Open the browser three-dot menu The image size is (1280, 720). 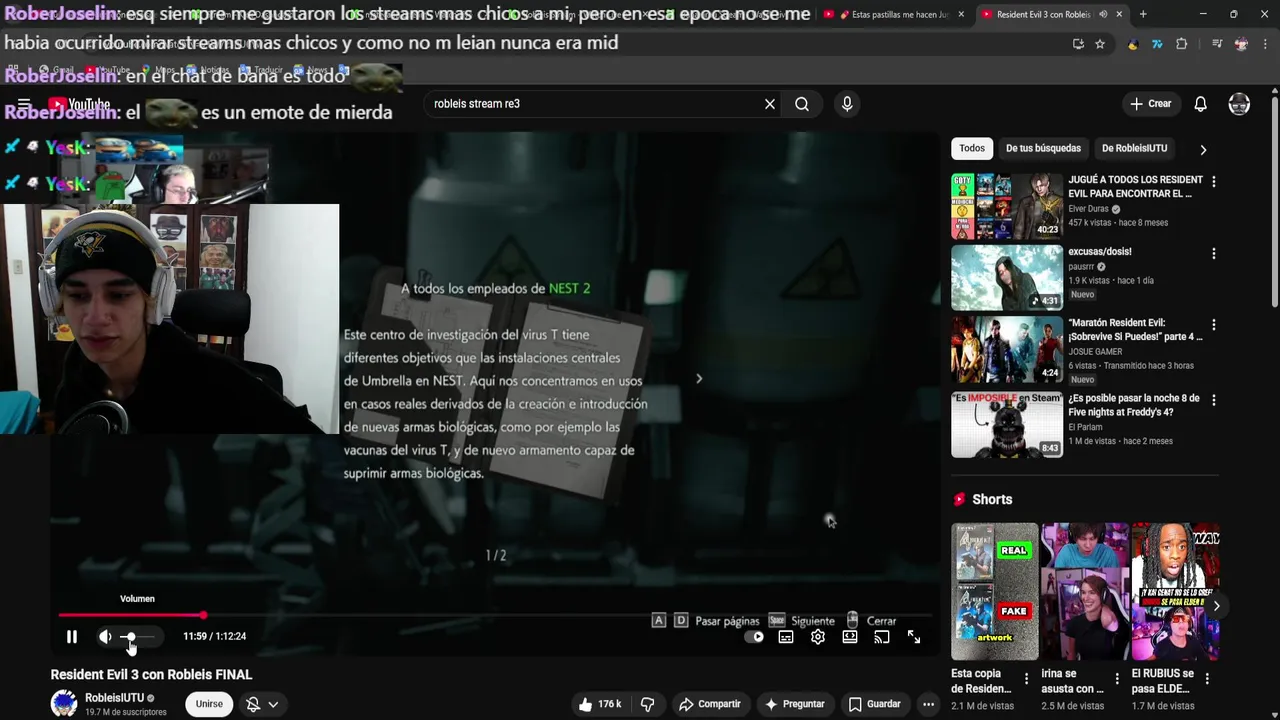click(x=1264, y=44)
